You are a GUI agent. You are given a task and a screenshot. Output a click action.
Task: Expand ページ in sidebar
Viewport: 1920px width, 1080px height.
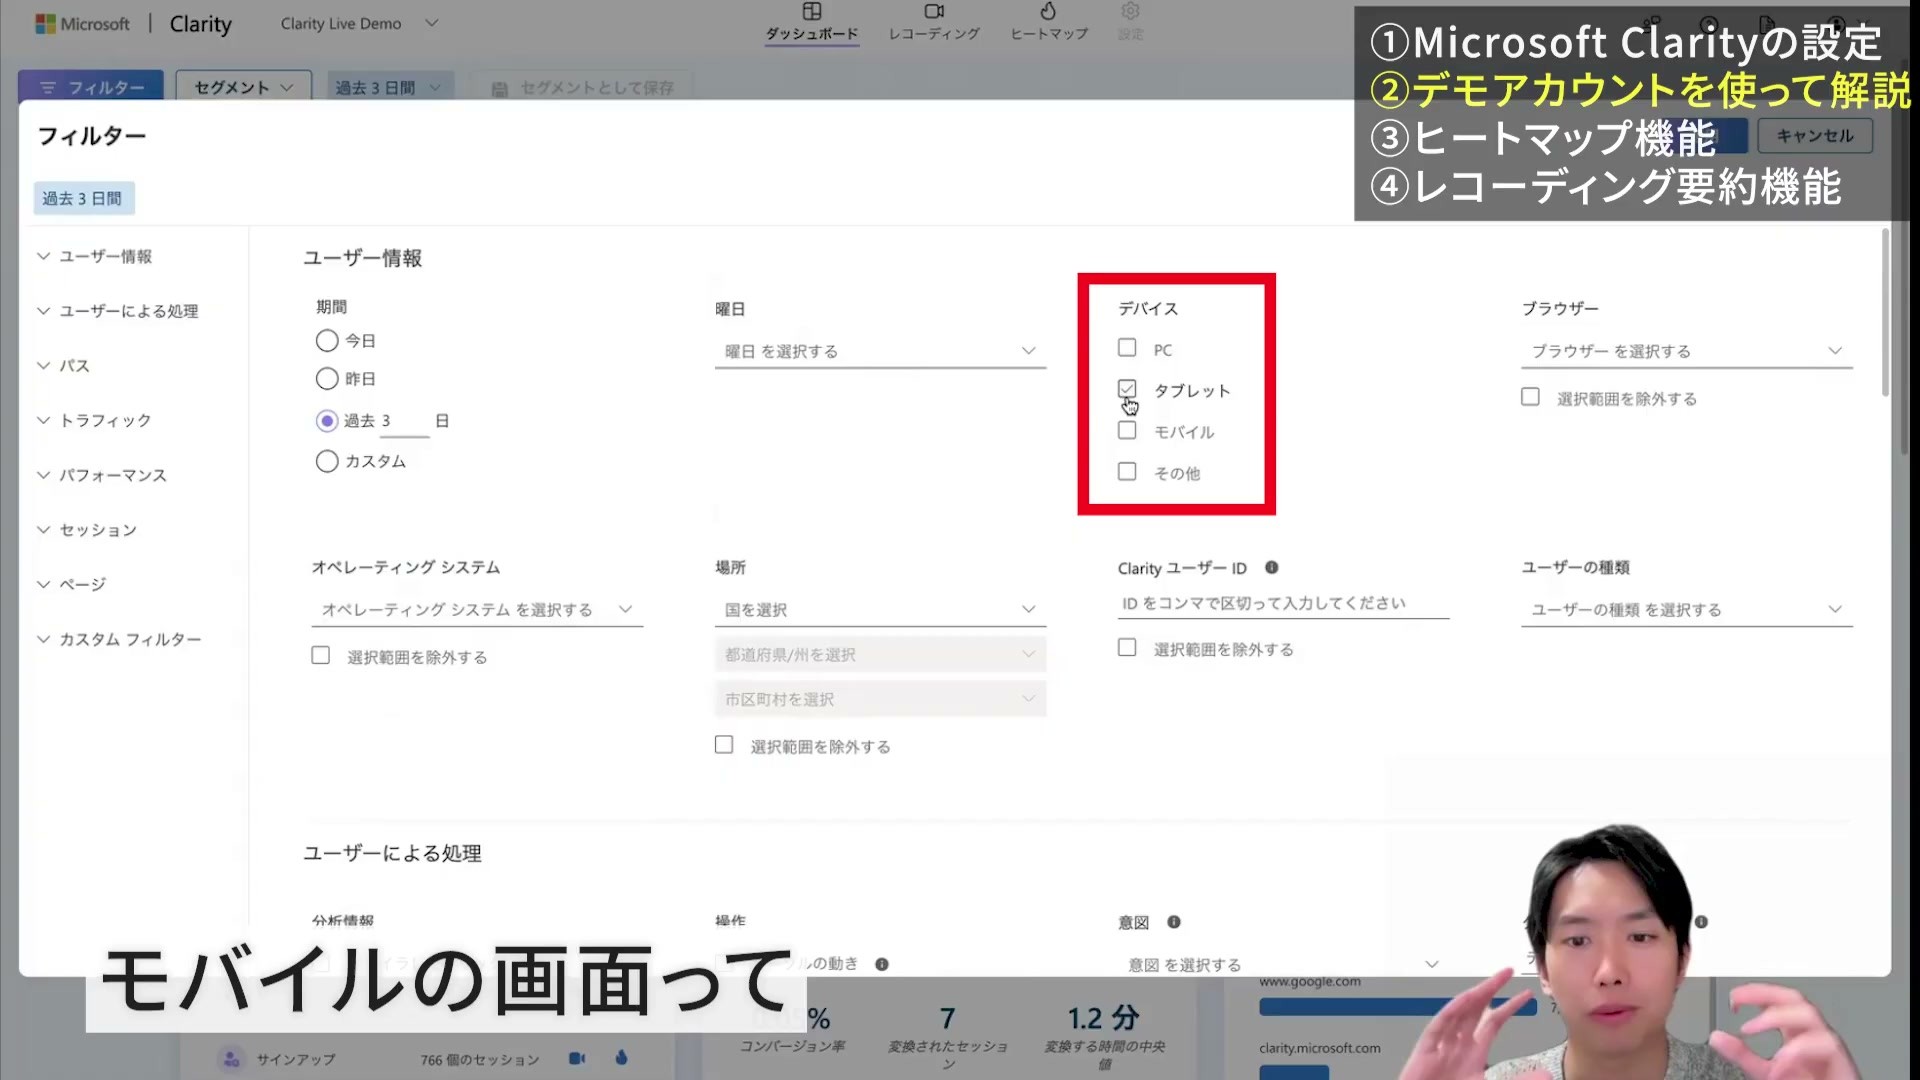[x=72, y=584]
